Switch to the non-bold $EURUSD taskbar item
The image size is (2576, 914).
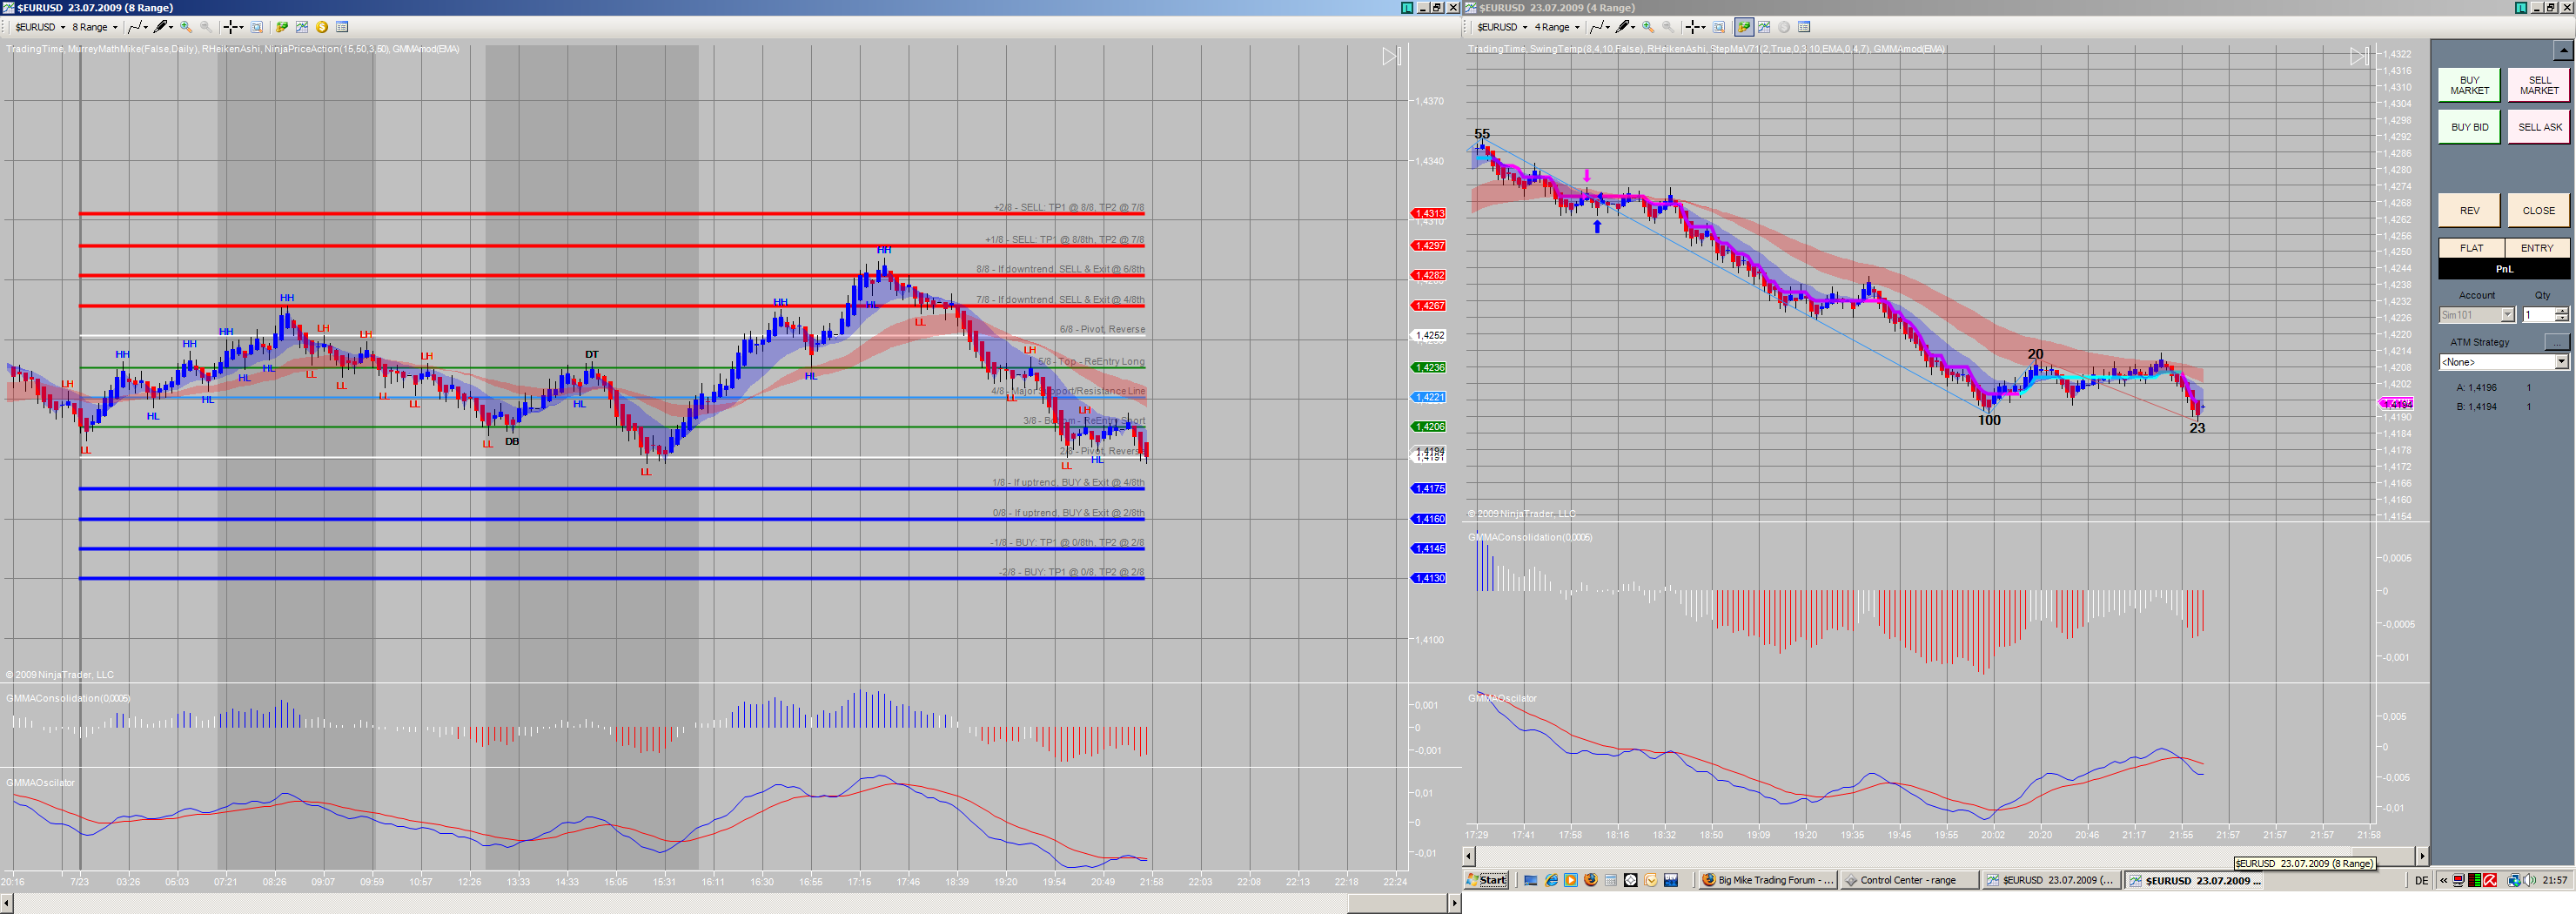pyautogui.click(x=2053, y=880)
